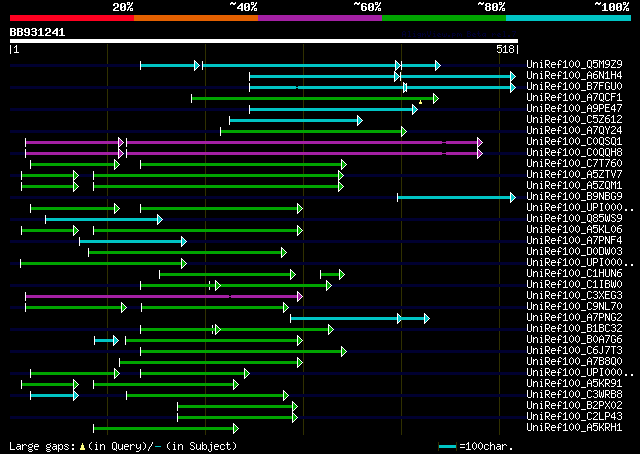Click the cyan alignment bar in the A7PNF4 row
This screenshot has width=640, height=454.
pos(133,242)
